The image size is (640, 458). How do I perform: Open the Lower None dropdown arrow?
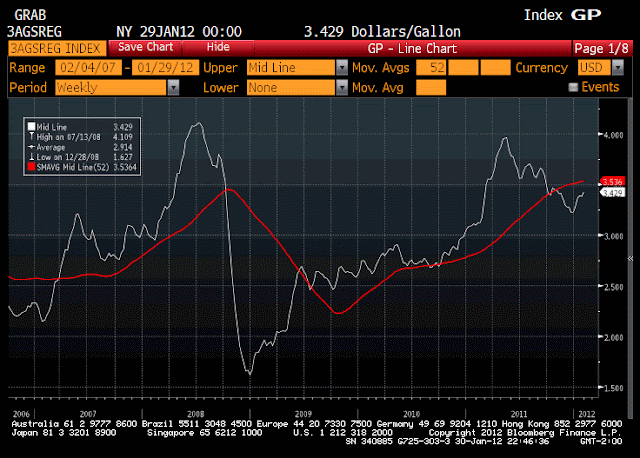click(x=342, y=87)
